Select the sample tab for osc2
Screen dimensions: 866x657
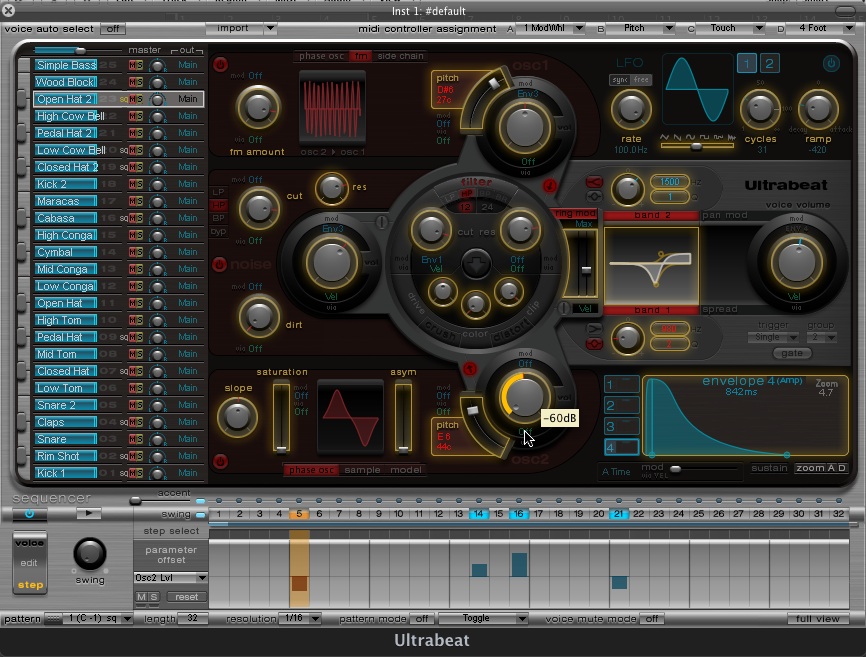point(363,470)
